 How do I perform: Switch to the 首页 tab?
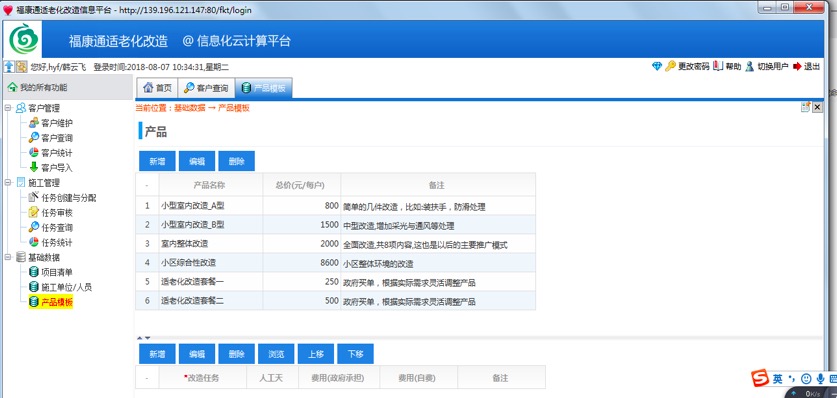click(157, 89)
